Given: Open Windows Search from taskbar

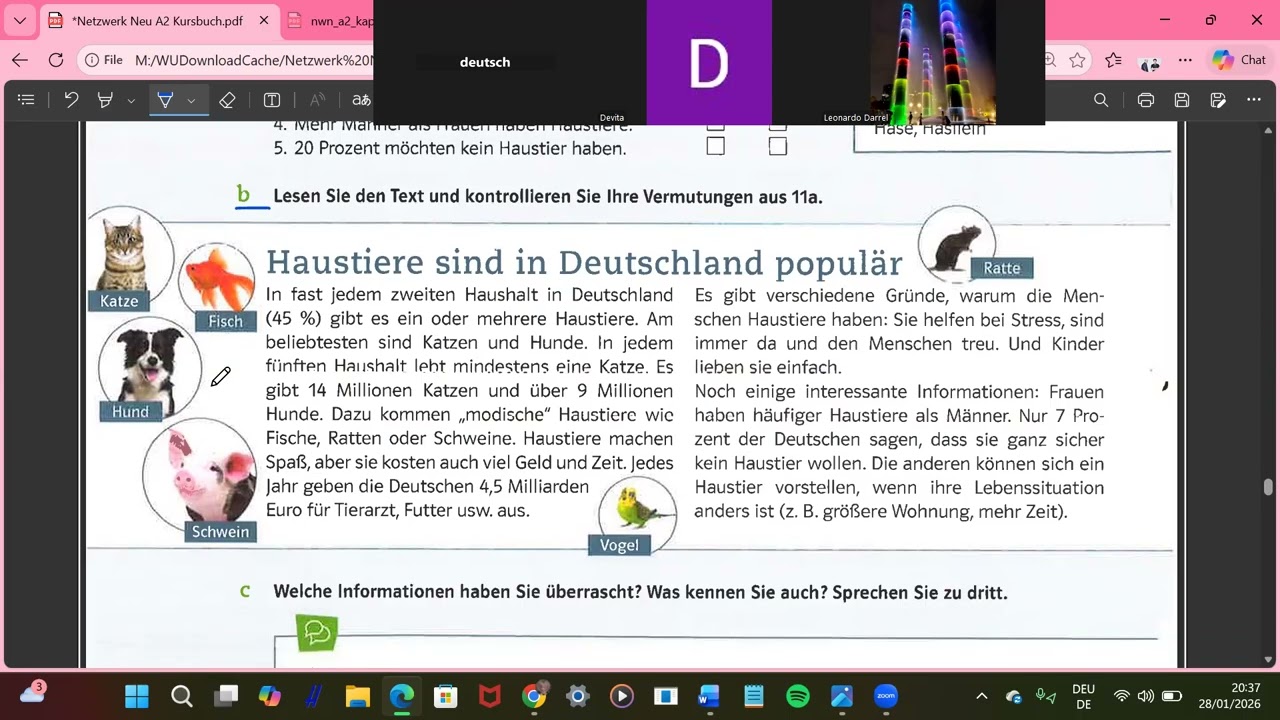Looking at the screenshot, I should 181,696.
